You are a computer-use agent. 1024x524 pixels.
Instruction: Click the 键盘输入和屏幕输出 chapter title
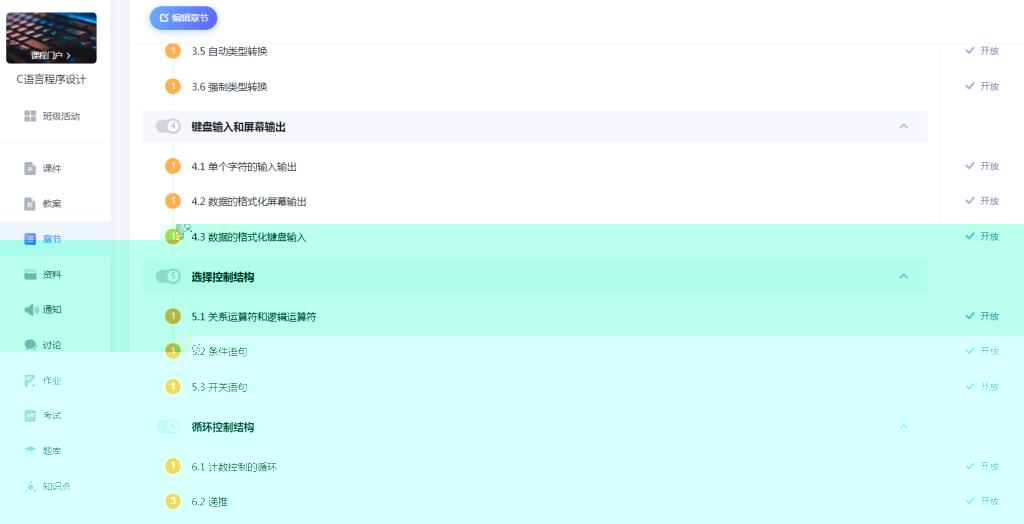point(238,127)
